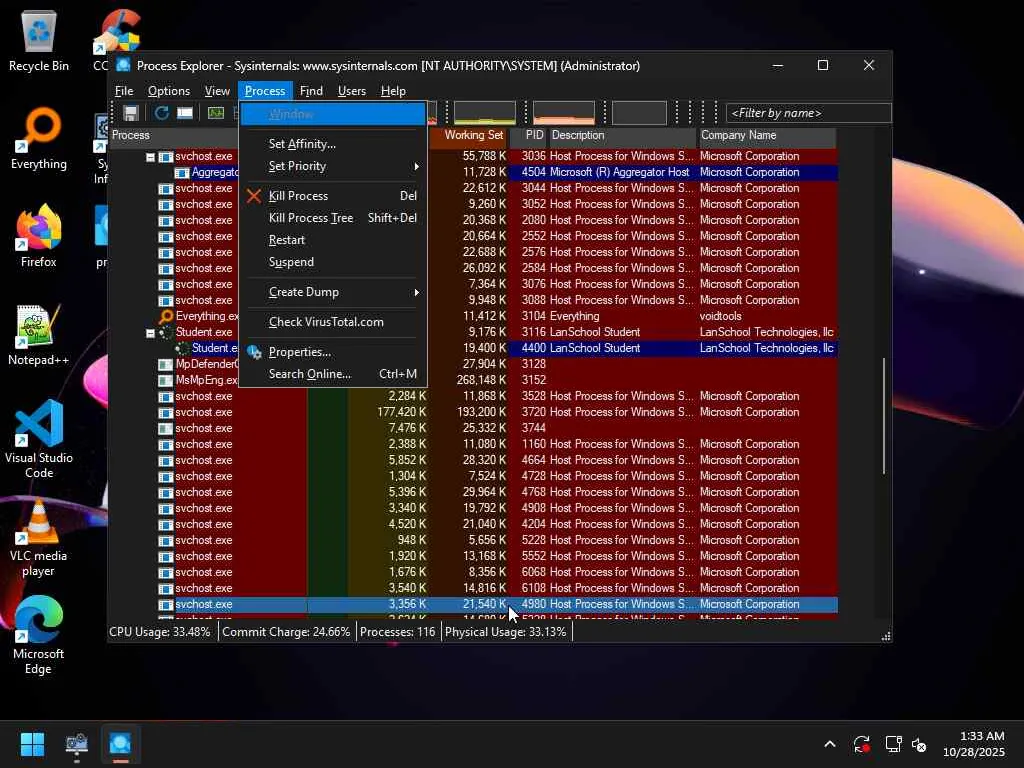Select the Everything desktop shortcut
1024x768 pixels.
[x=39, y=139]
